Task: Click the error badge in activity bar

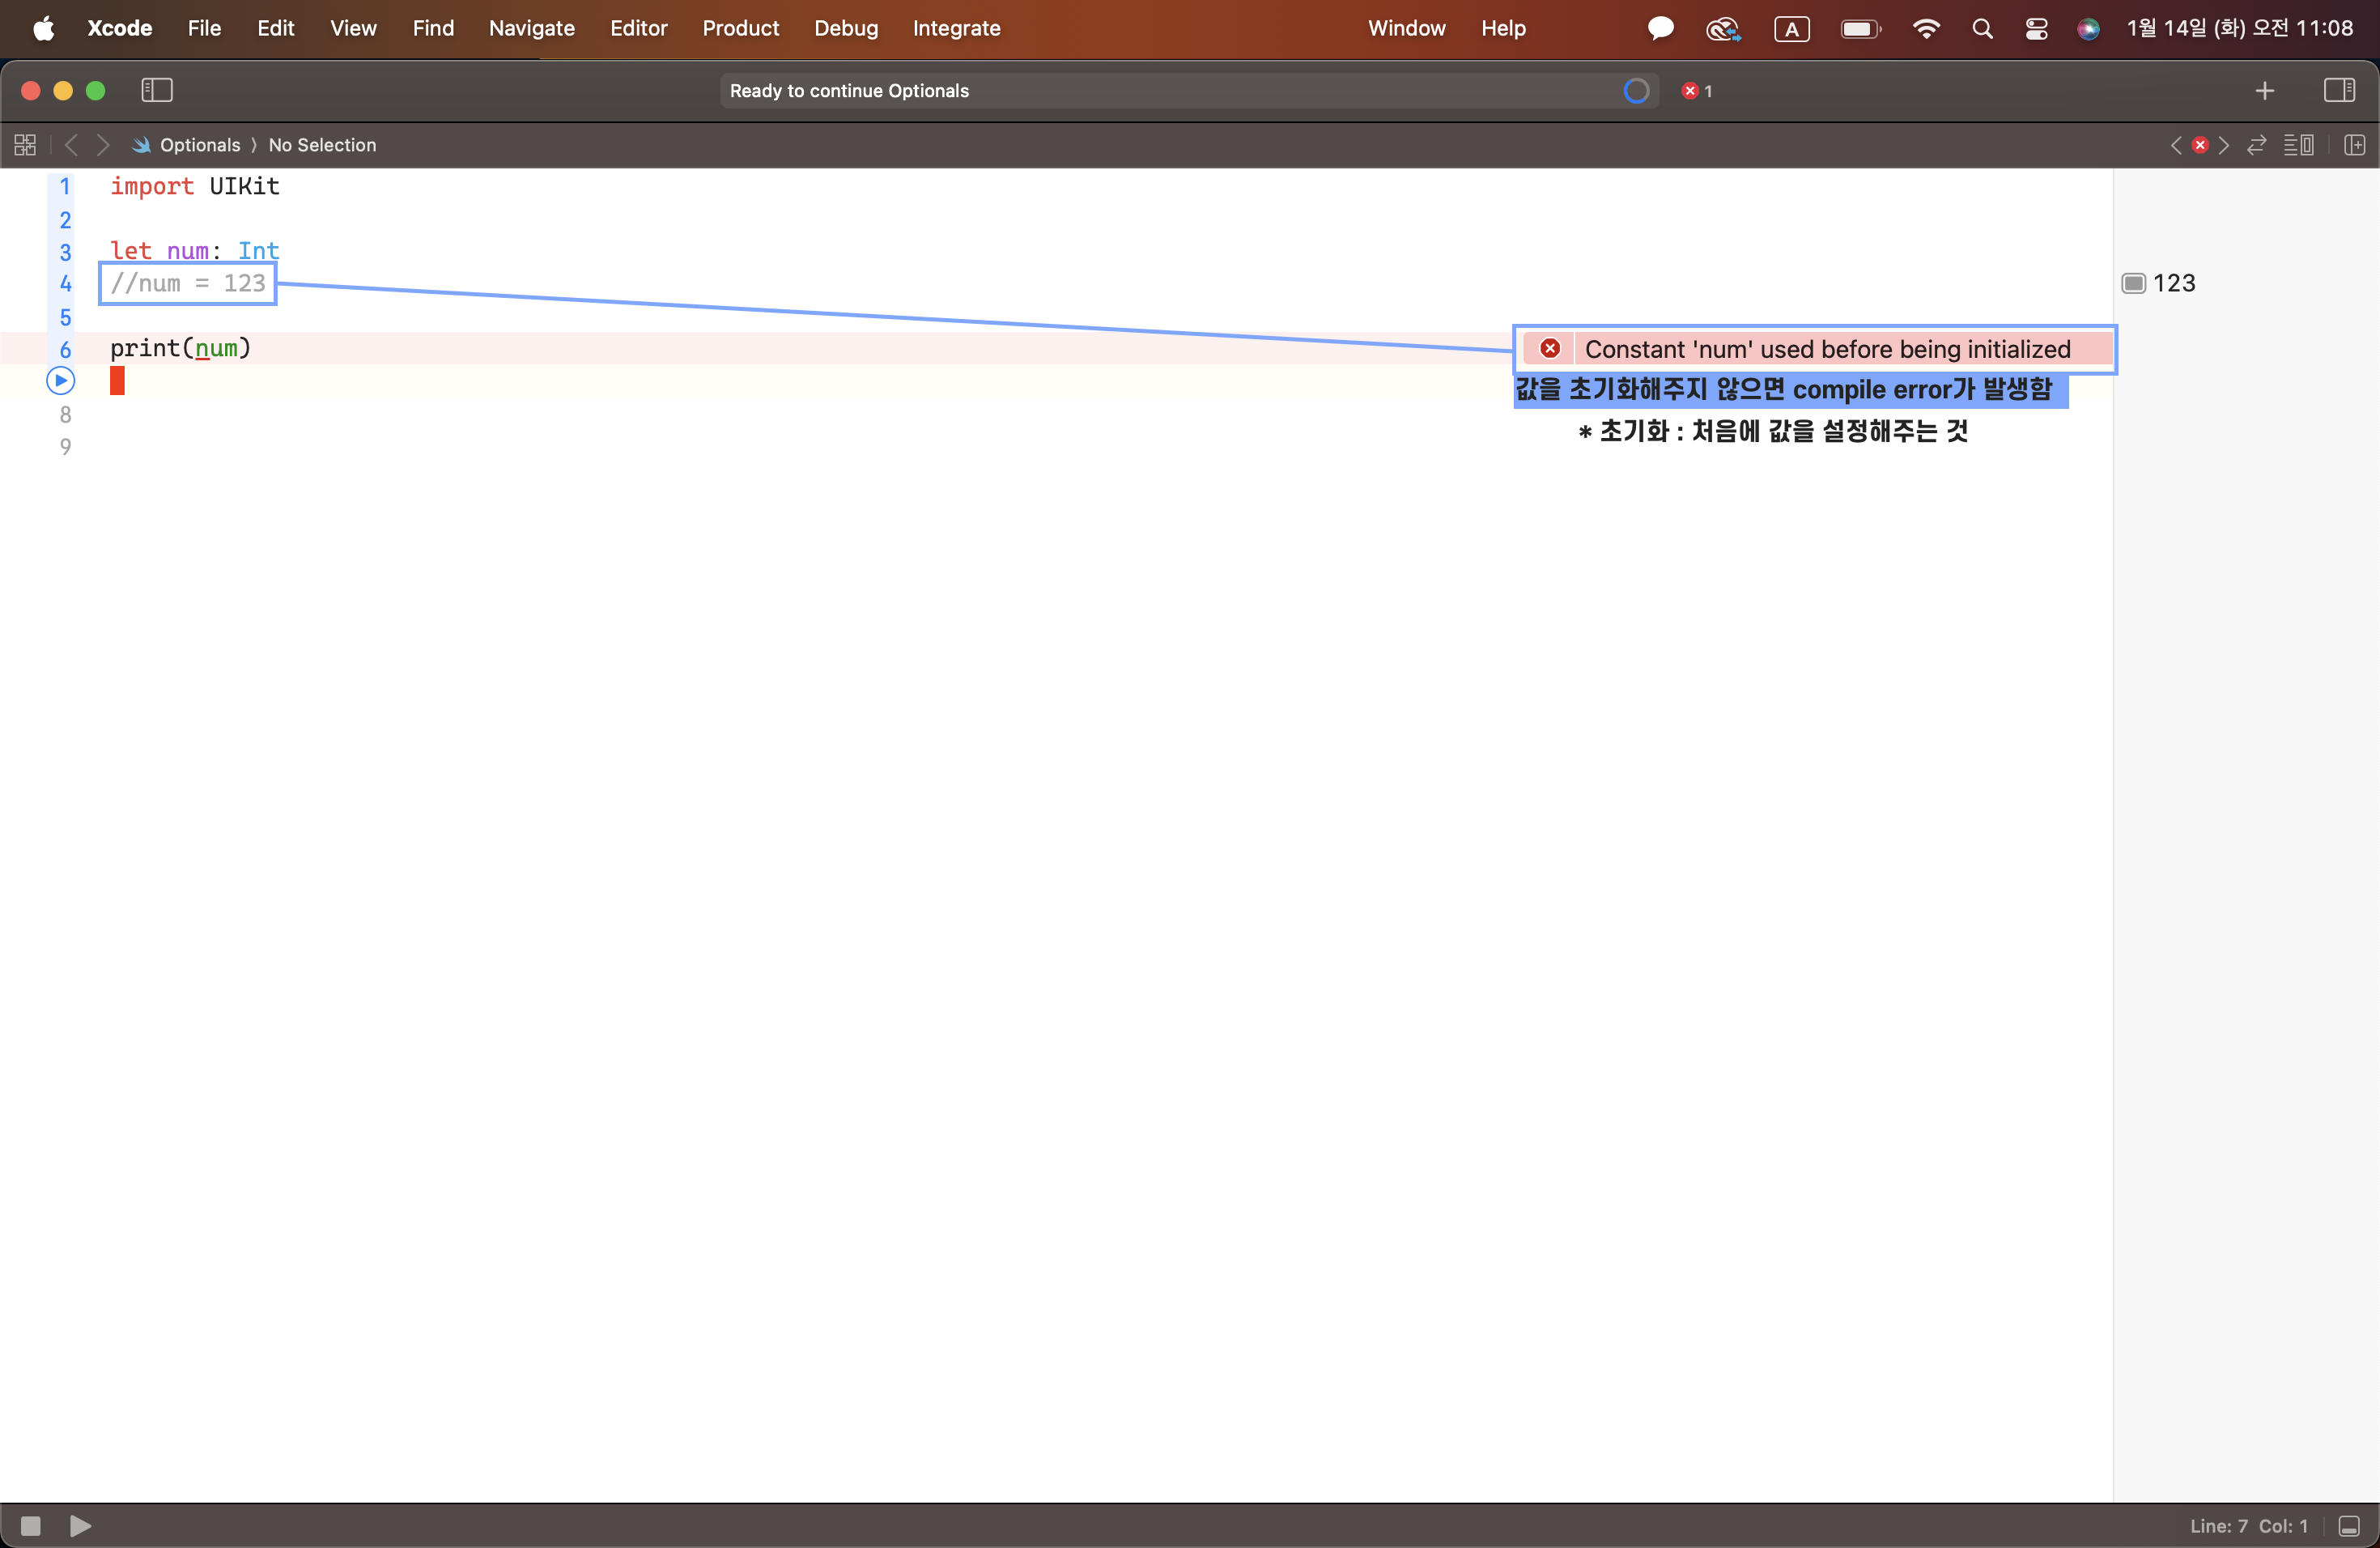Action: pos(1697,91)
